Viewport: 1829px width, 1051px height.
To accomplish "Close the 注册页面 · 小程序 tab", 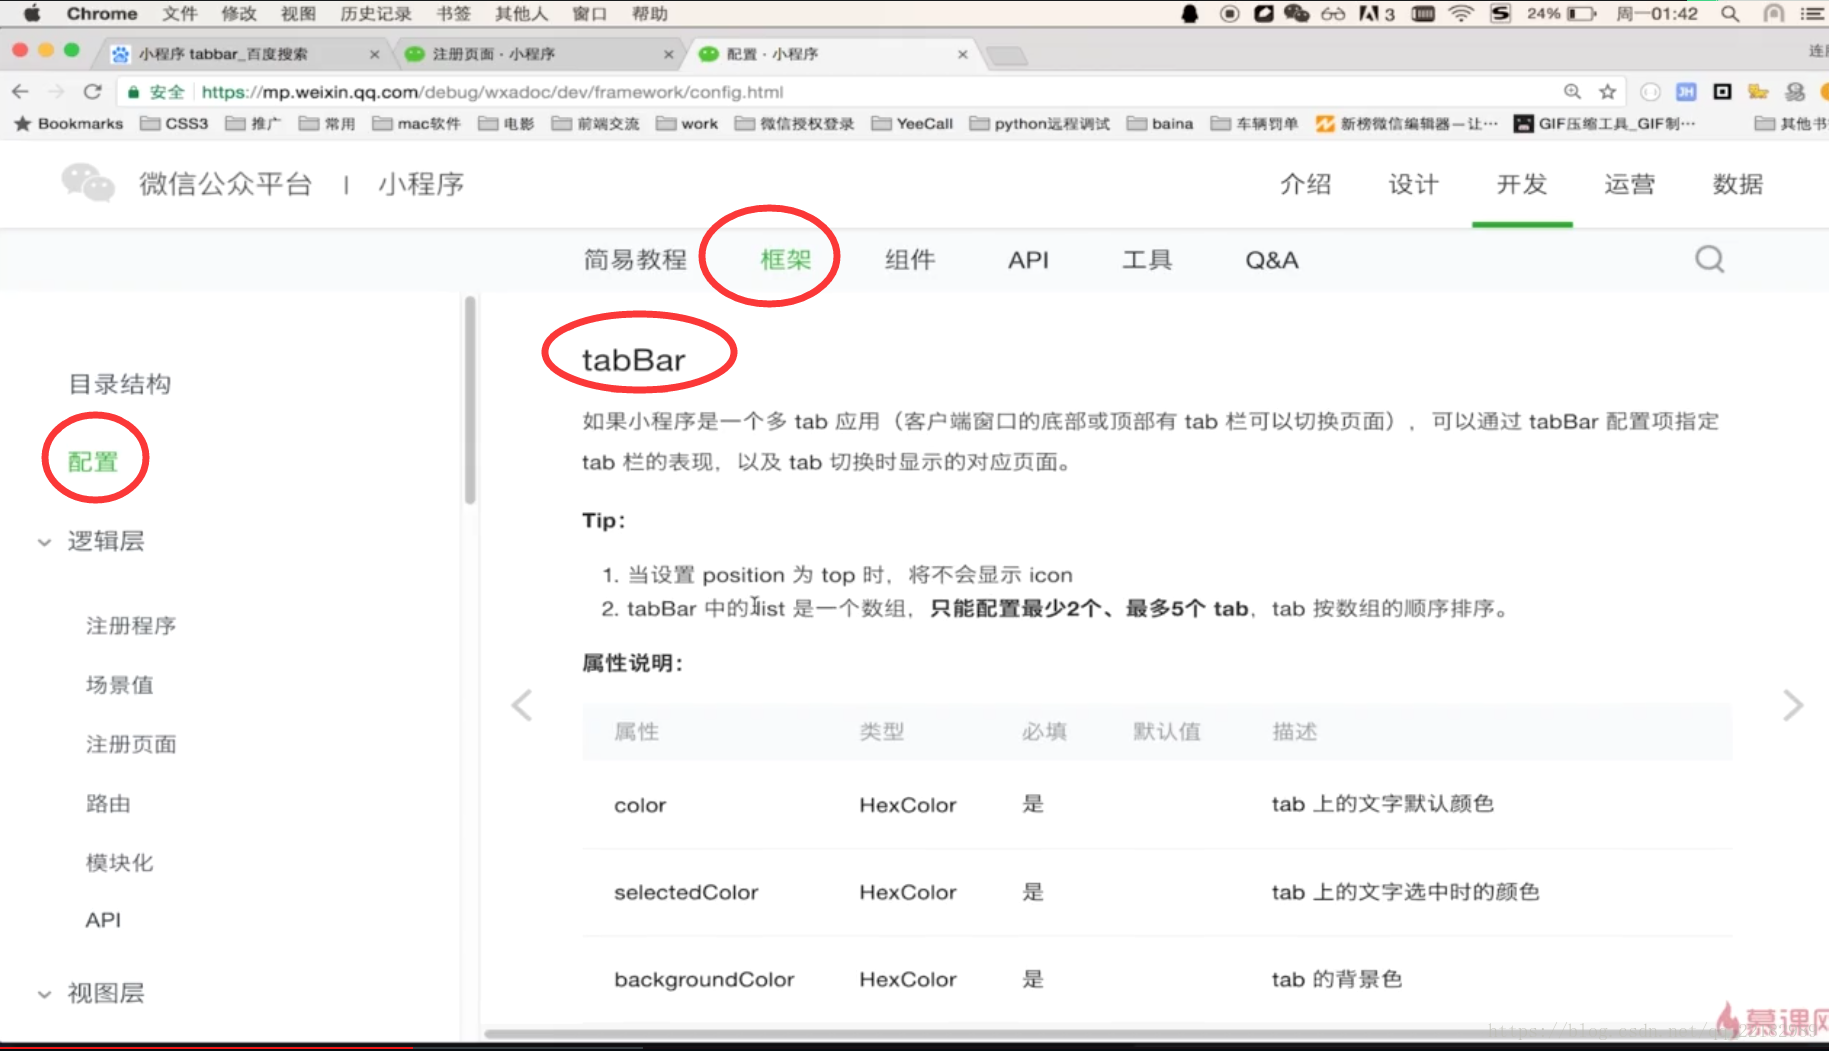I will tap(669, 54).
